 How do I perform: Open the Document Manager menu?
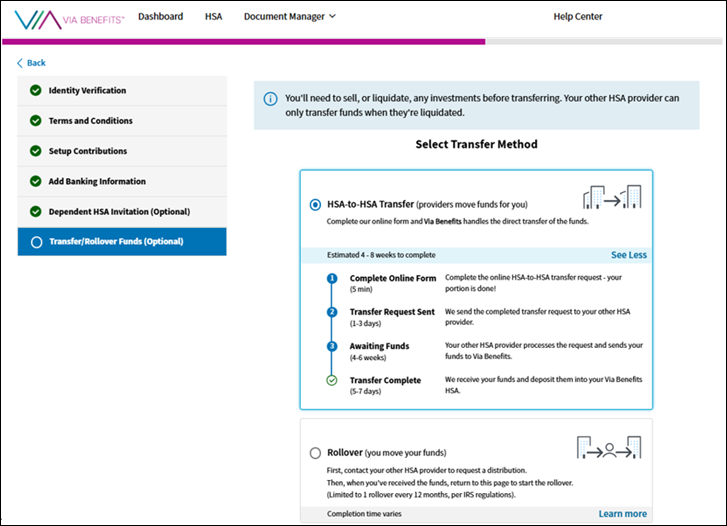pos(289,16)
